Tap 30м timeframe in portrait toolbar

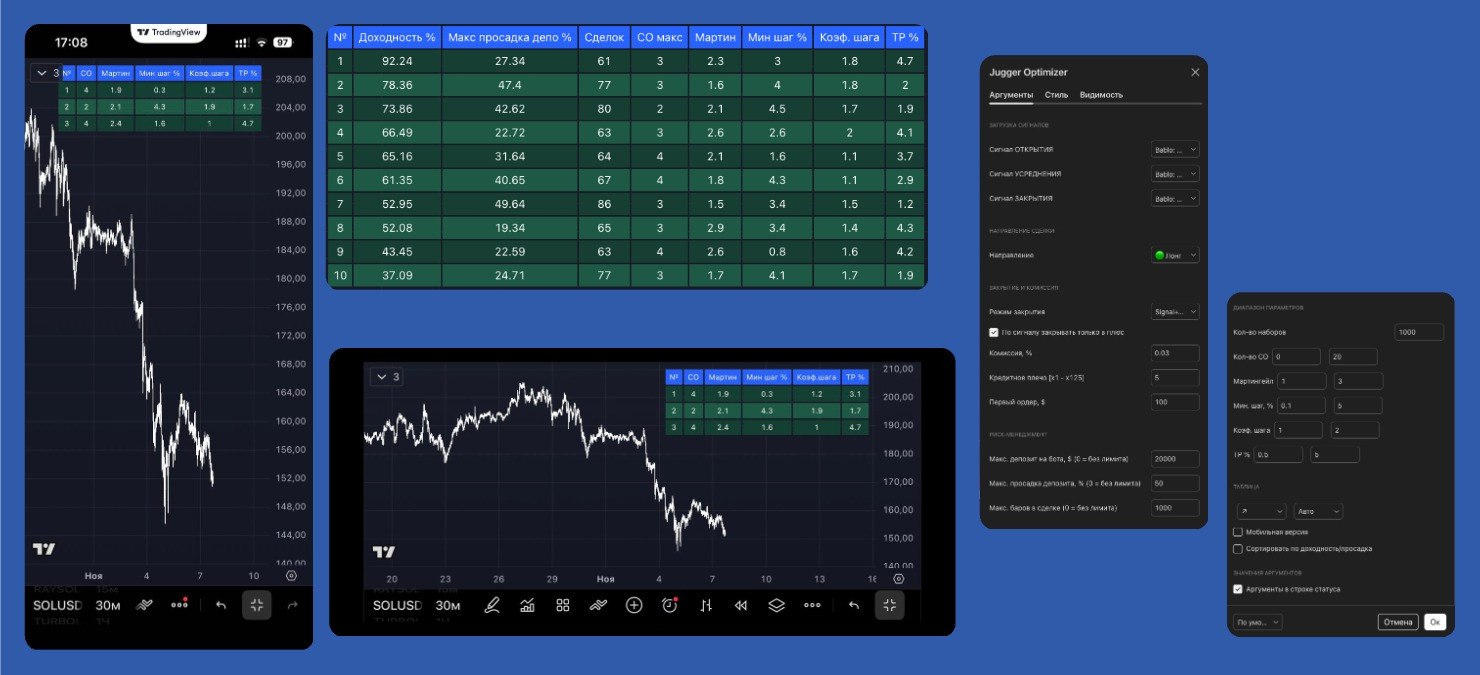click(x=108, y=606)
